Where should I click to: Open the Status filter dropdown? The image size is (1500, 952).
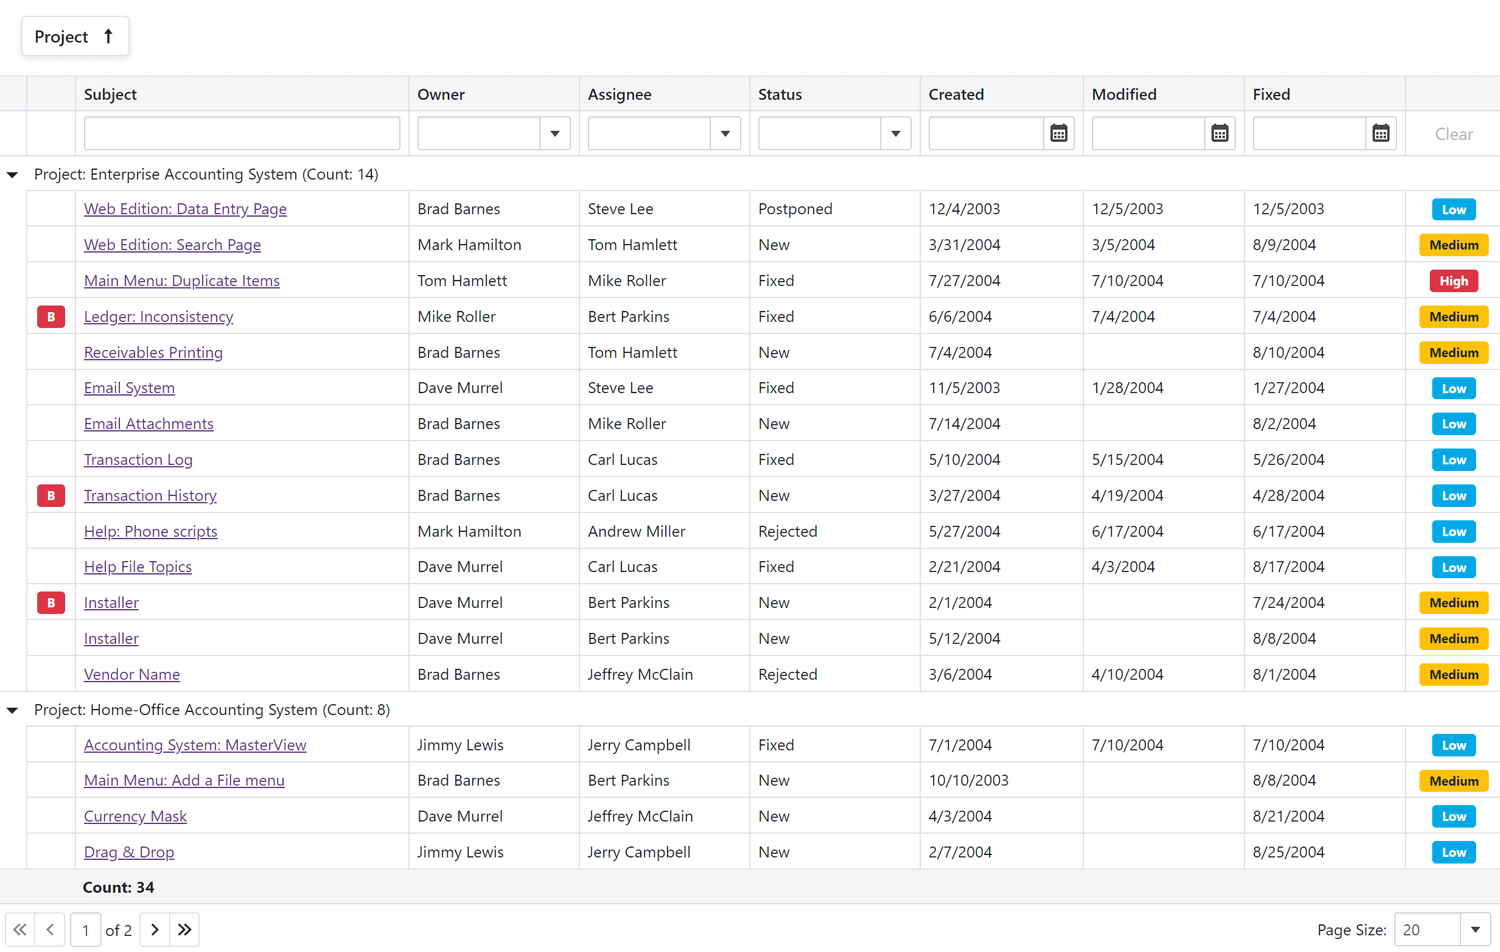click(x=896, y=134)
